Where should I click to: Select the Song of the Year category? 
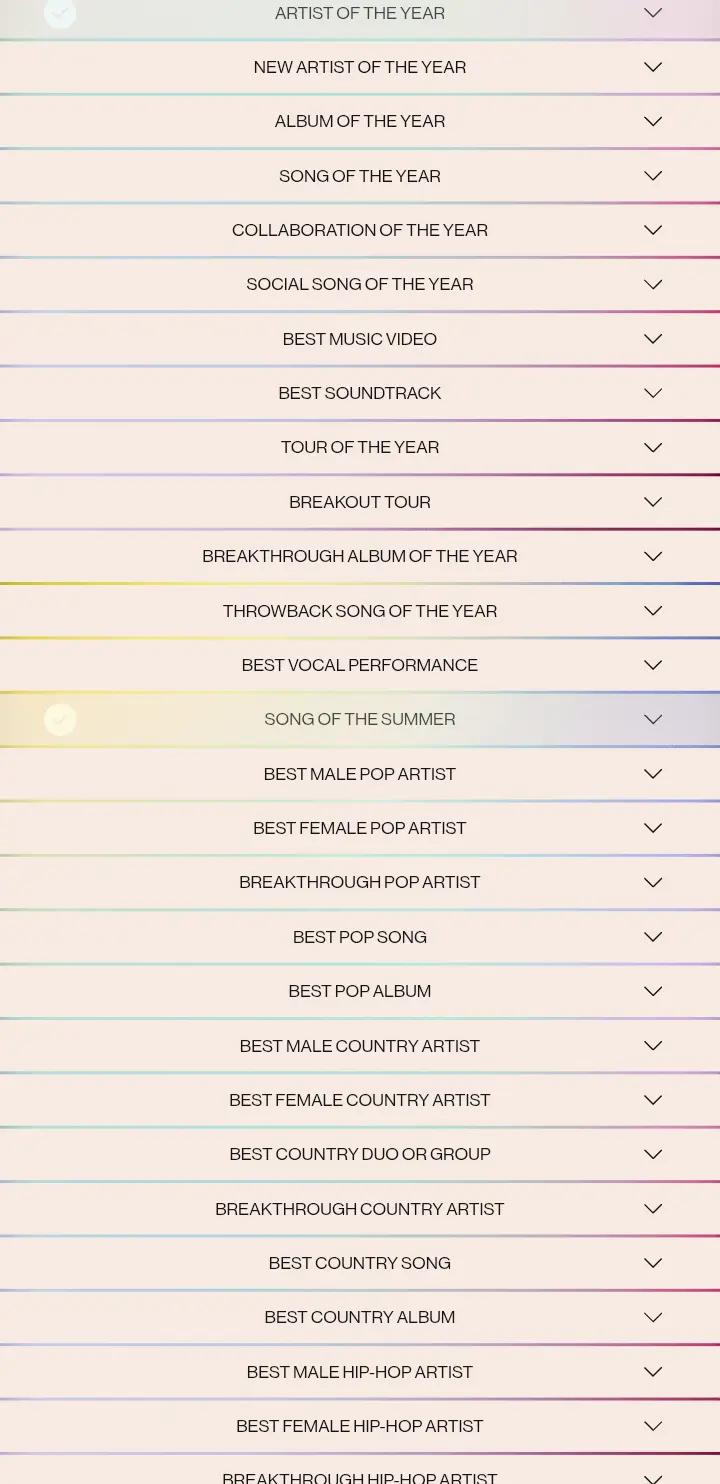click(360, 176)
